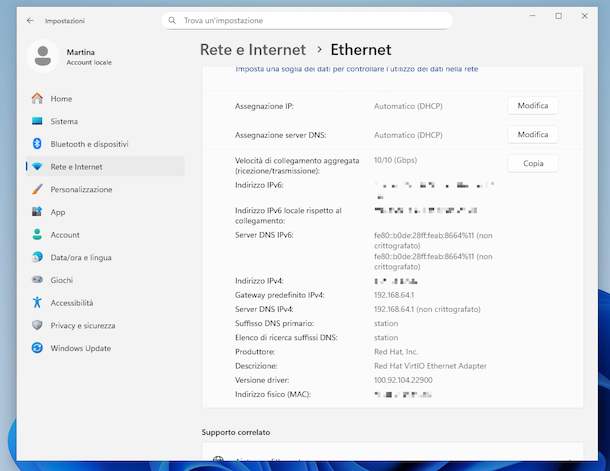The width and height of the screenshot is (610, 471).
Task: Click the Supporto correlato heading
Action: pyautogui.click(x=236, y=432)
